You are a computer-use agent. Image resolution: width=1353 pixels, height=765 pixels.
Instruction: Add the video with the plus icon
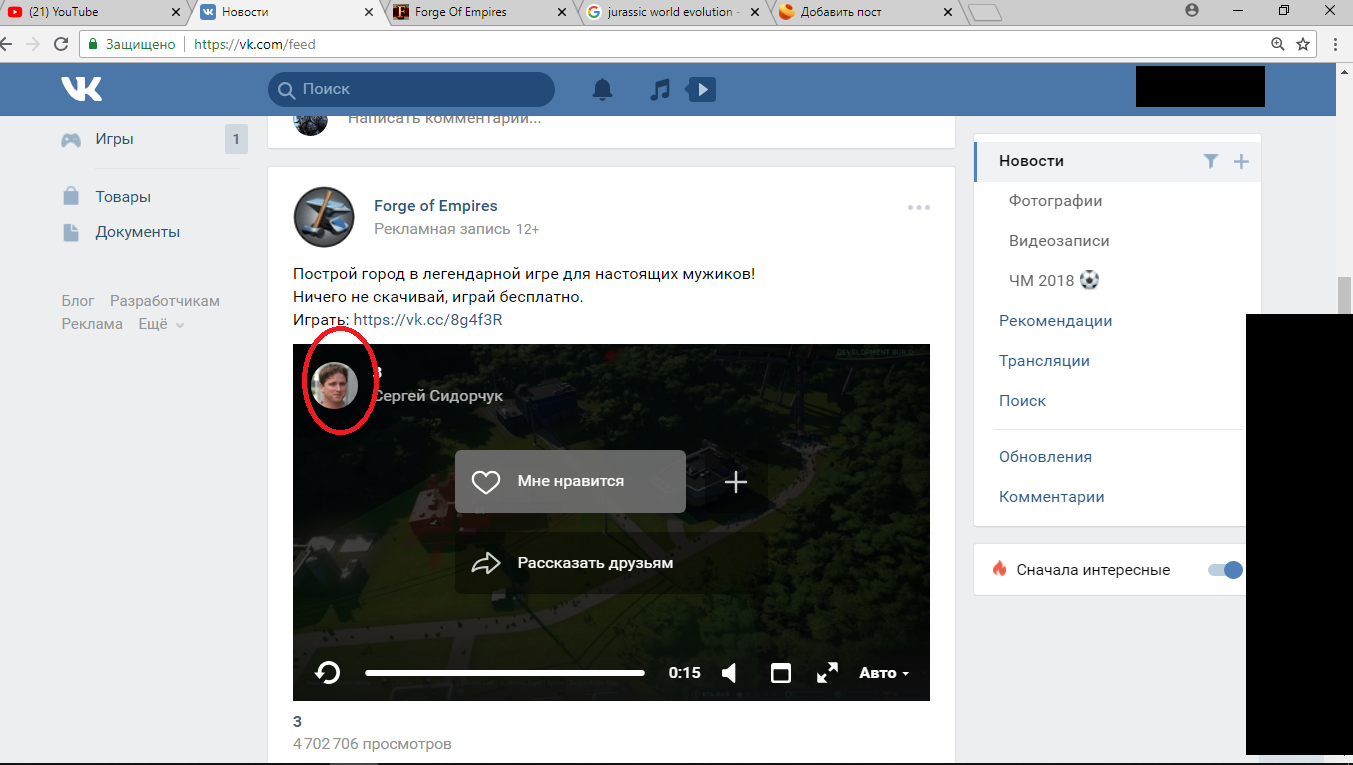tap(736, 482)
